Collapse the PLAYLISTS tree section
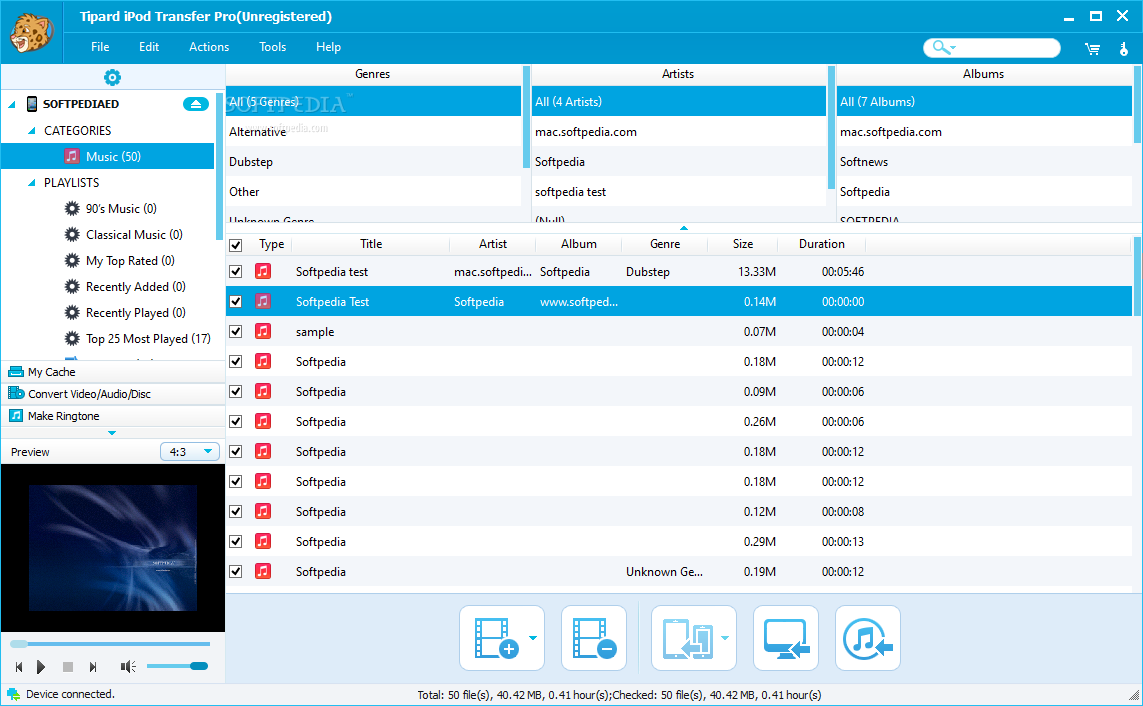Image resolution: width=1143 pixels, height=706 pixels. pyautogui.click(x=31, y=183)
